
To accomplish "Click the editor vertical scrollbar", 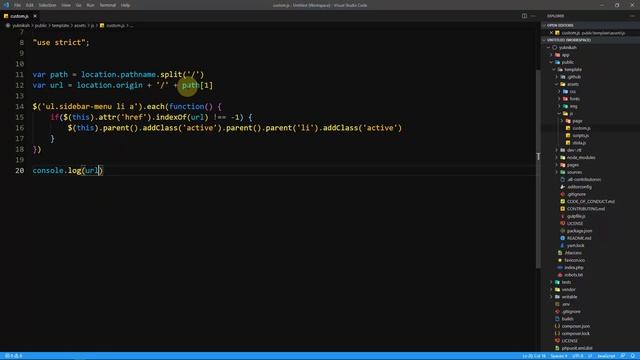I will pos(538,169).
